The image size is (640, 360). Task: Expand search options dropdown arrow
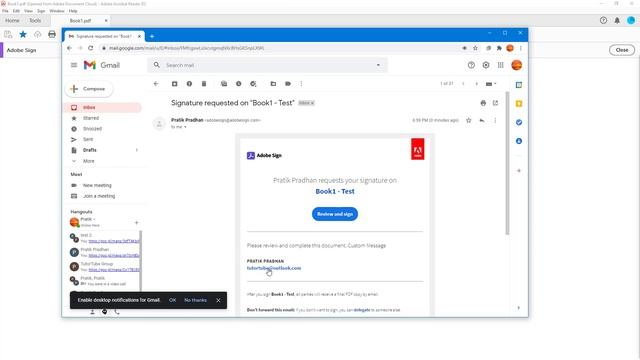click(x=378, y=65)
